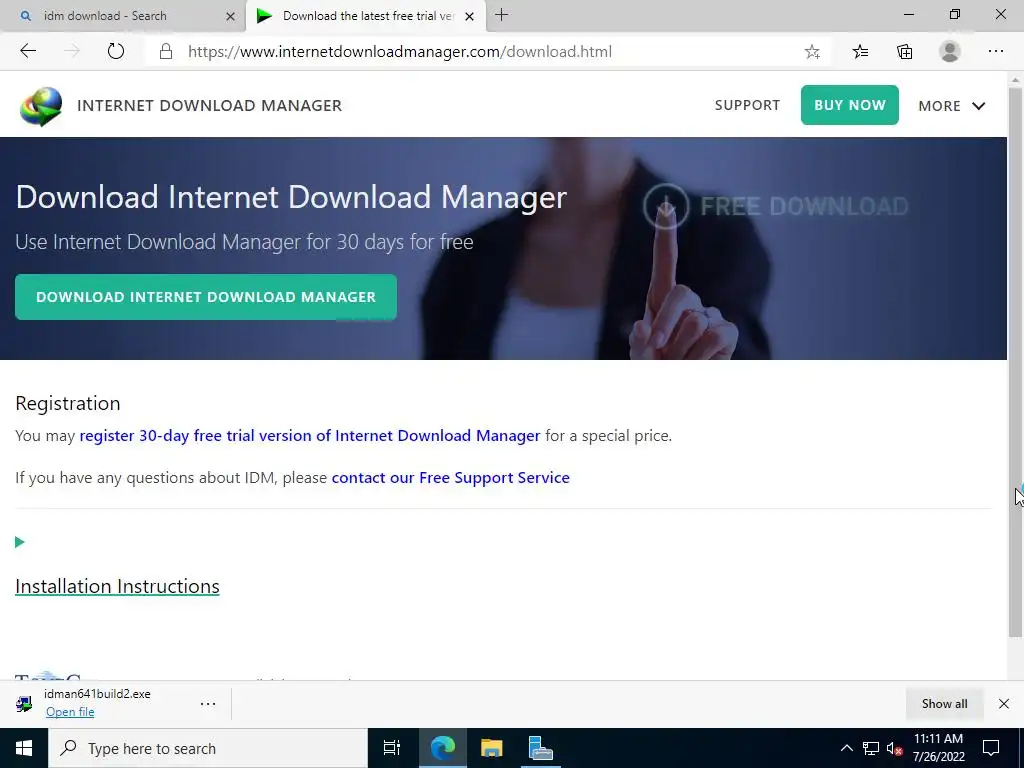Click the IDM globe logo

pyautogui.click(x=40, y=106)
